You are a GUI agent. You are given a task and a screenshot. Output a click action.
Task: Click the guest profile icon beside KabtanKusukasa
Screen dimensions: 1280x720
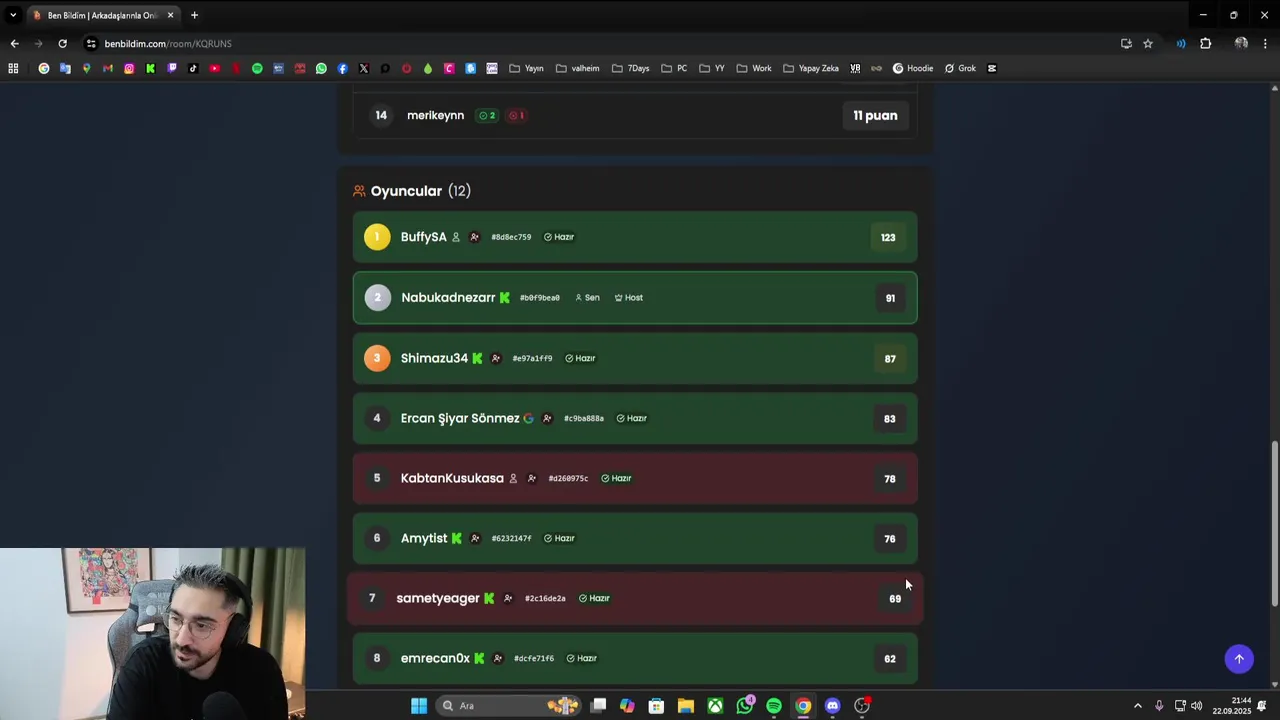tap(513, 478)
